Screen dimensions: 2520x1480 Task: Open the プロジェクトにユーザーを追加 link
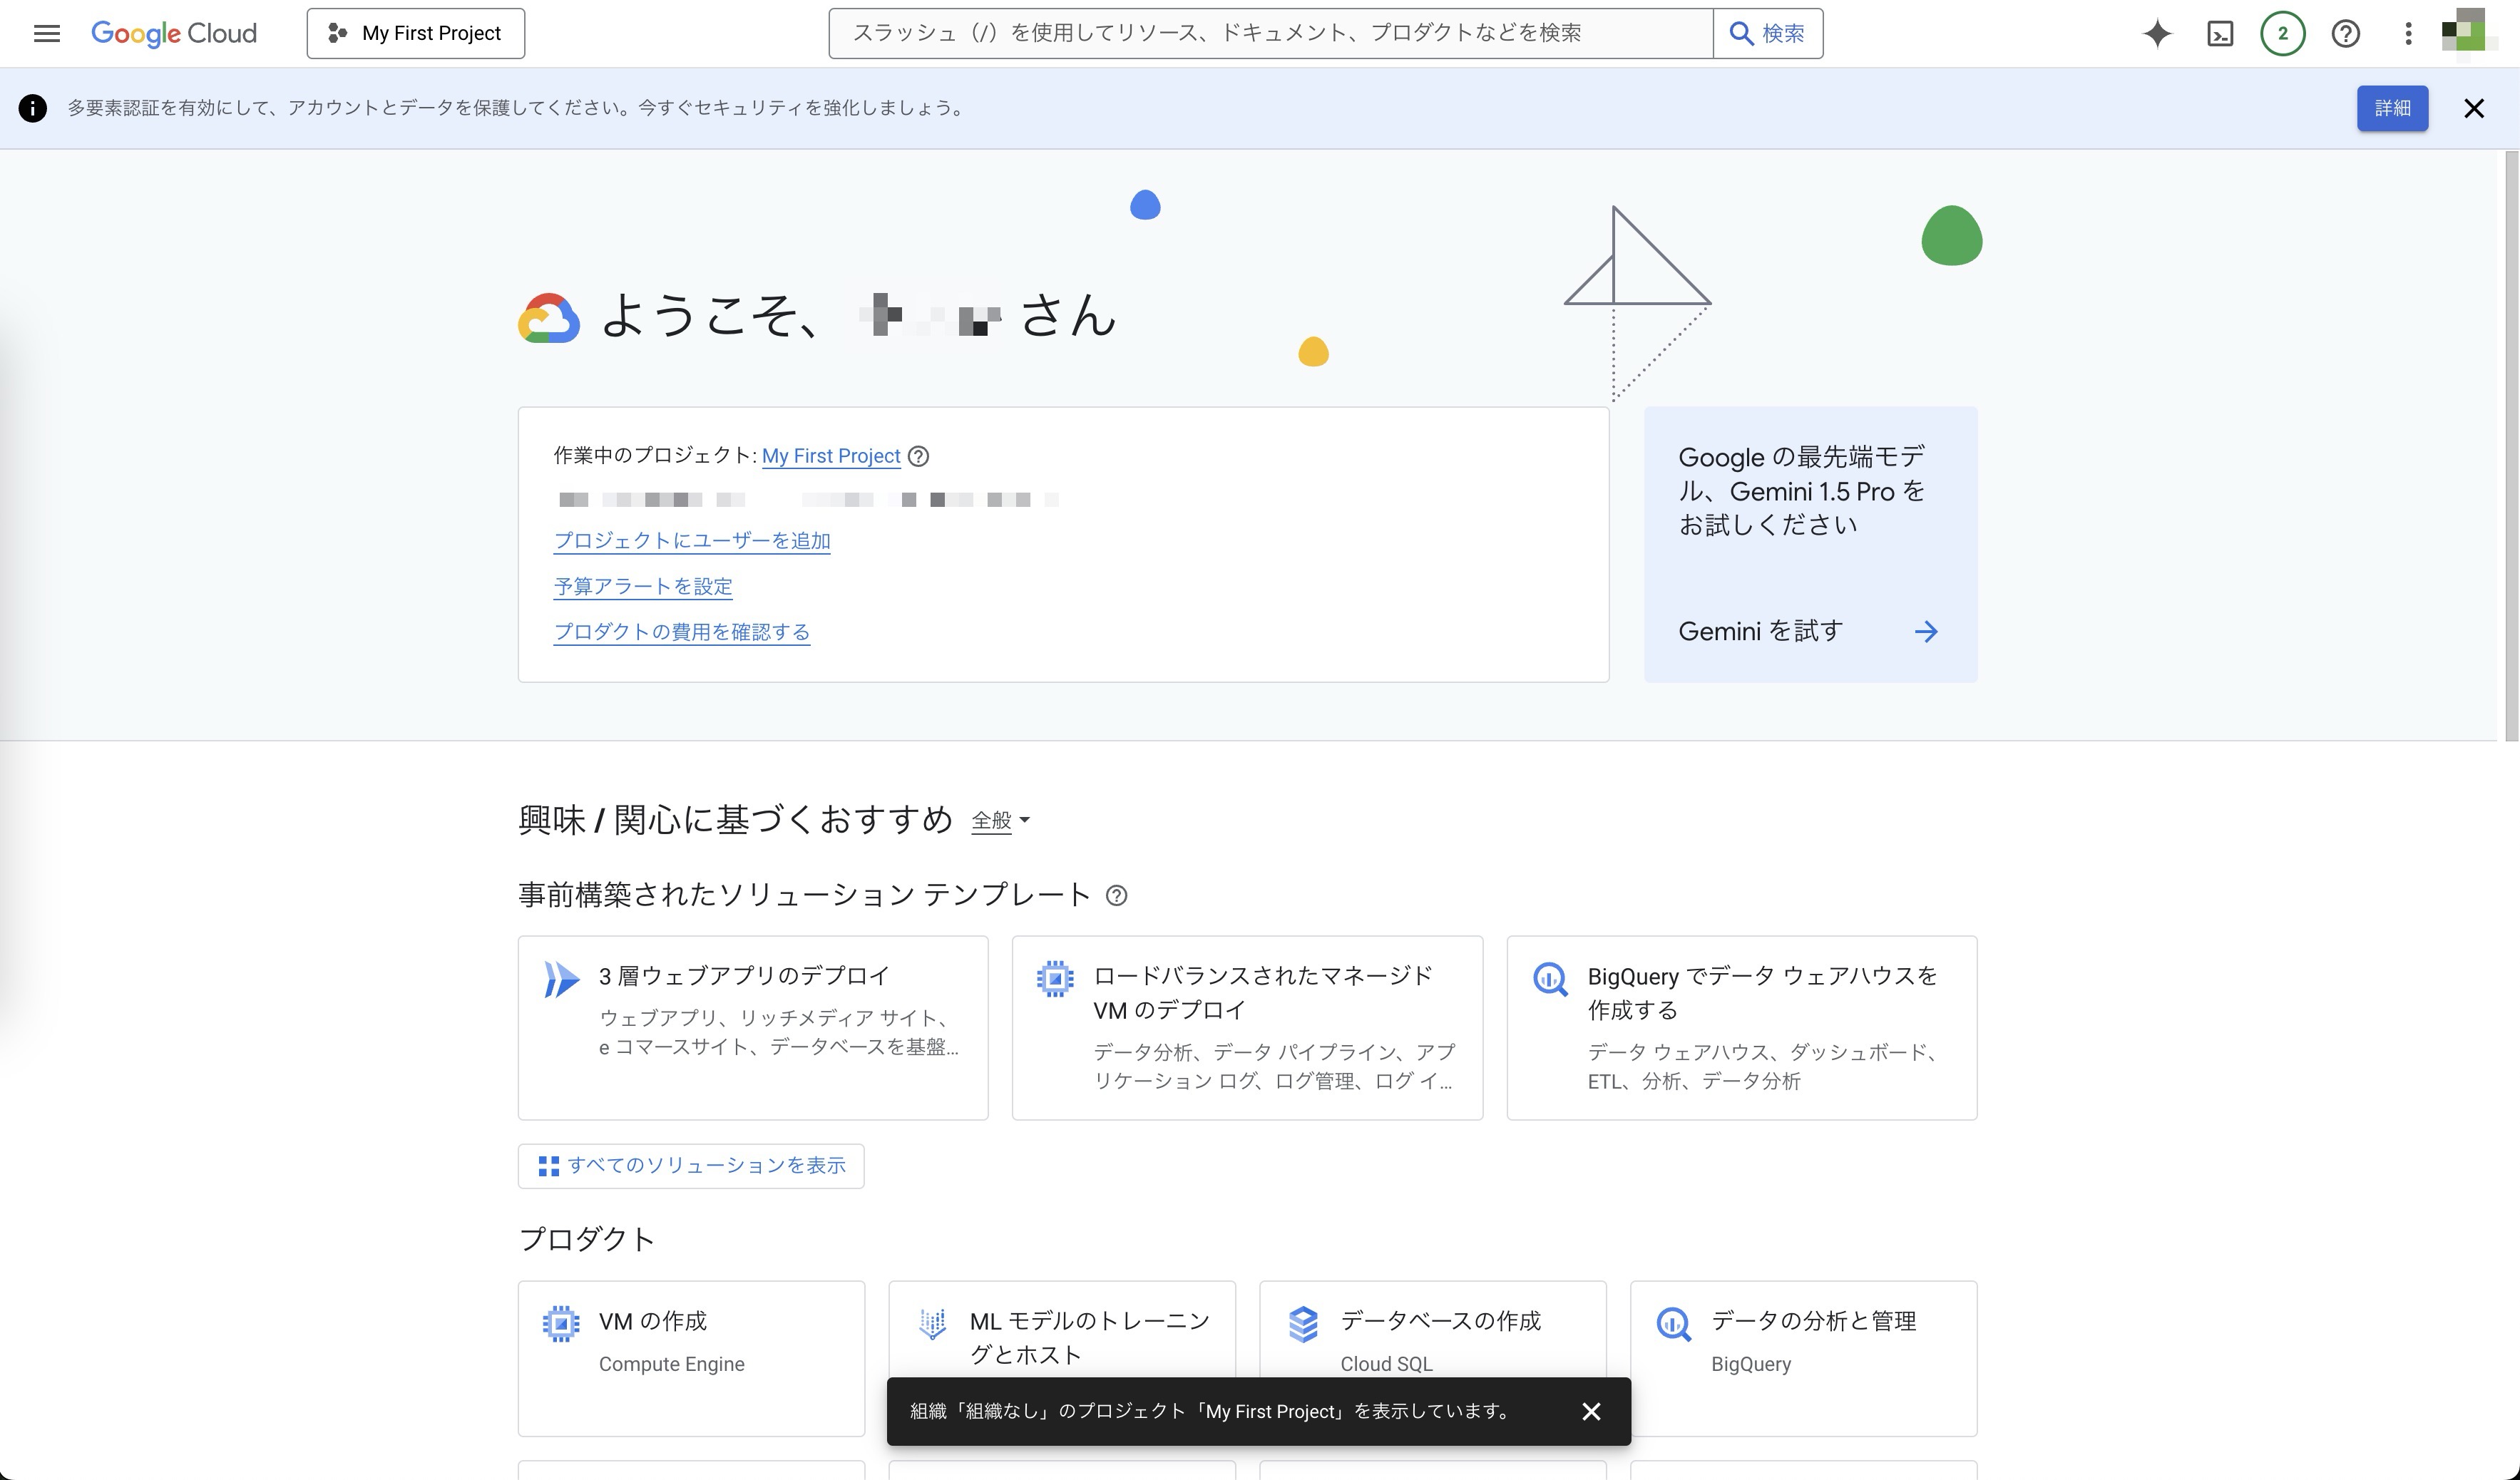[x=692, y=541]
